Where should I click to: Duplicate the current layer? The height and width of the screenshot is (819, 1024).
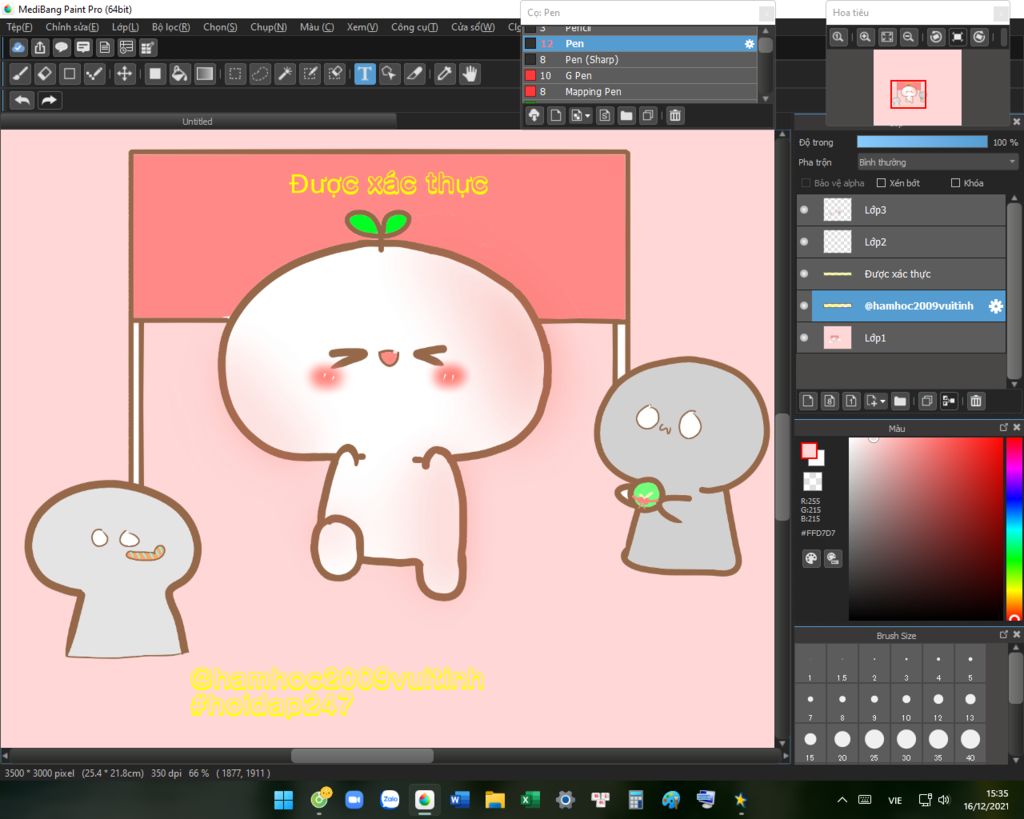click(927, 401)
